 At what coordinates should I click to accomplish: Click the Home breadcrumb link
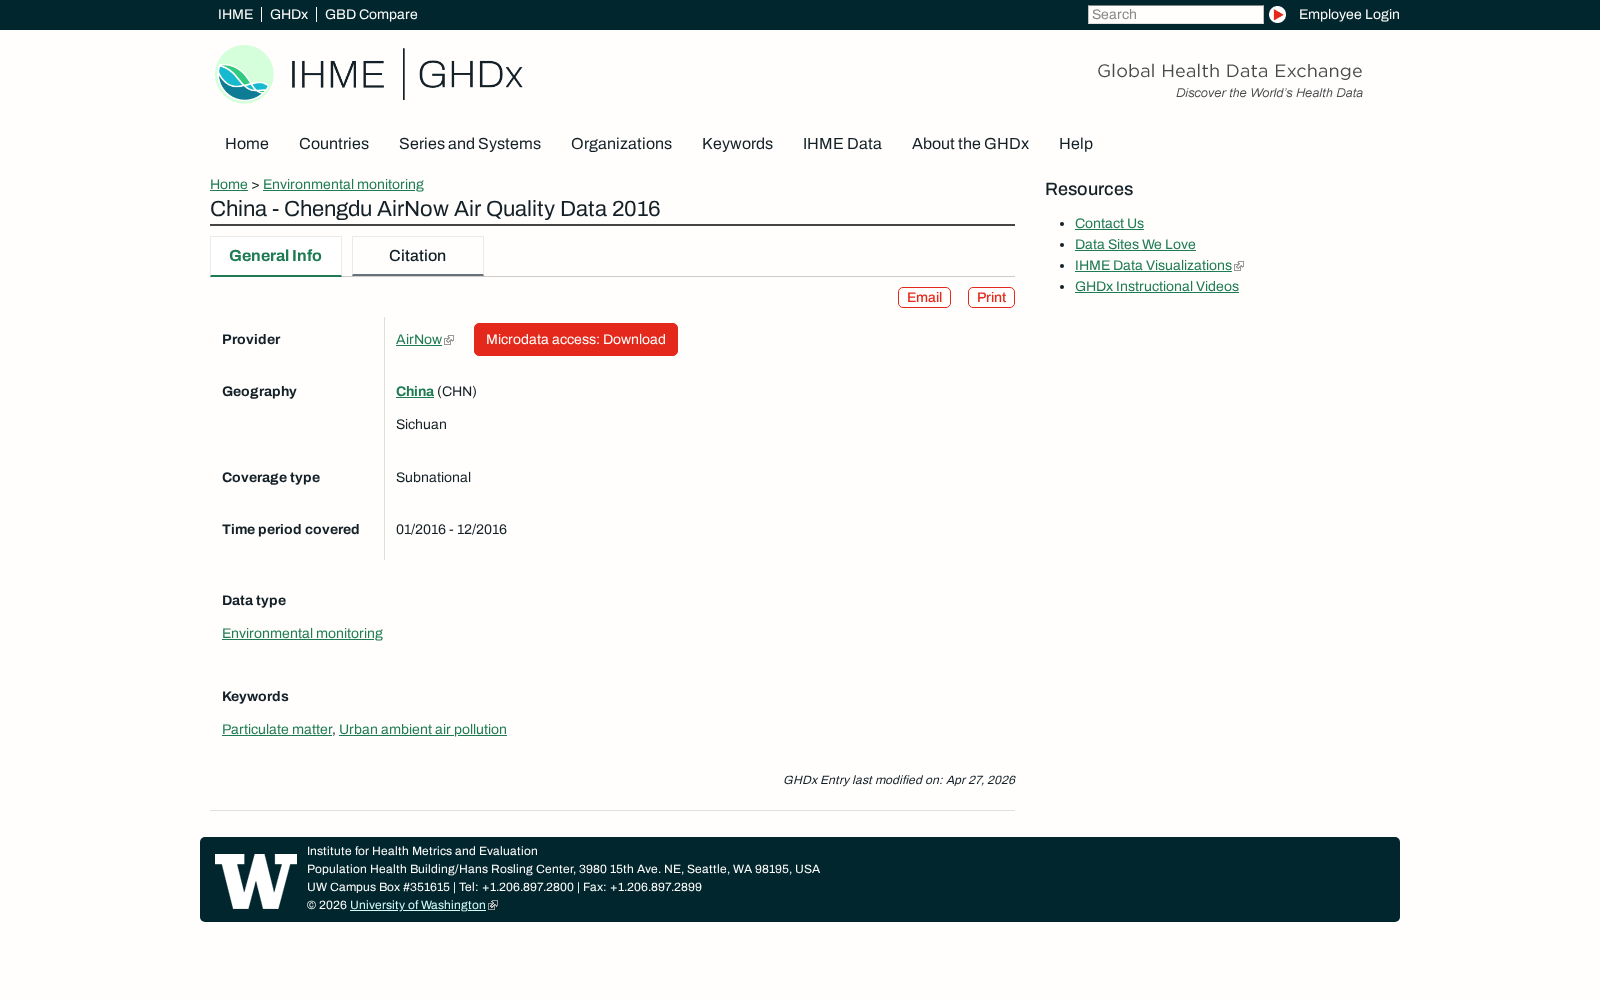(x=229, y=185)
